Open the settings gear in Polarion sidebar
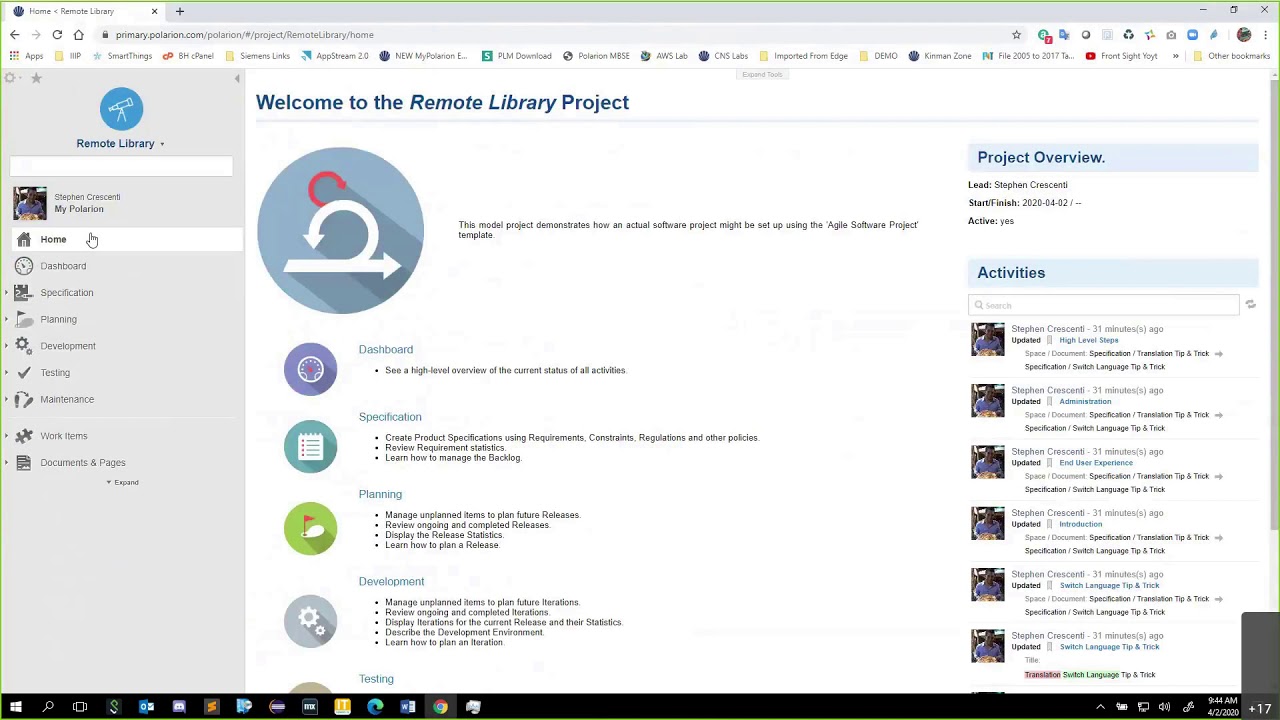This screenshot has height=720, width=1280. (11, 78)
